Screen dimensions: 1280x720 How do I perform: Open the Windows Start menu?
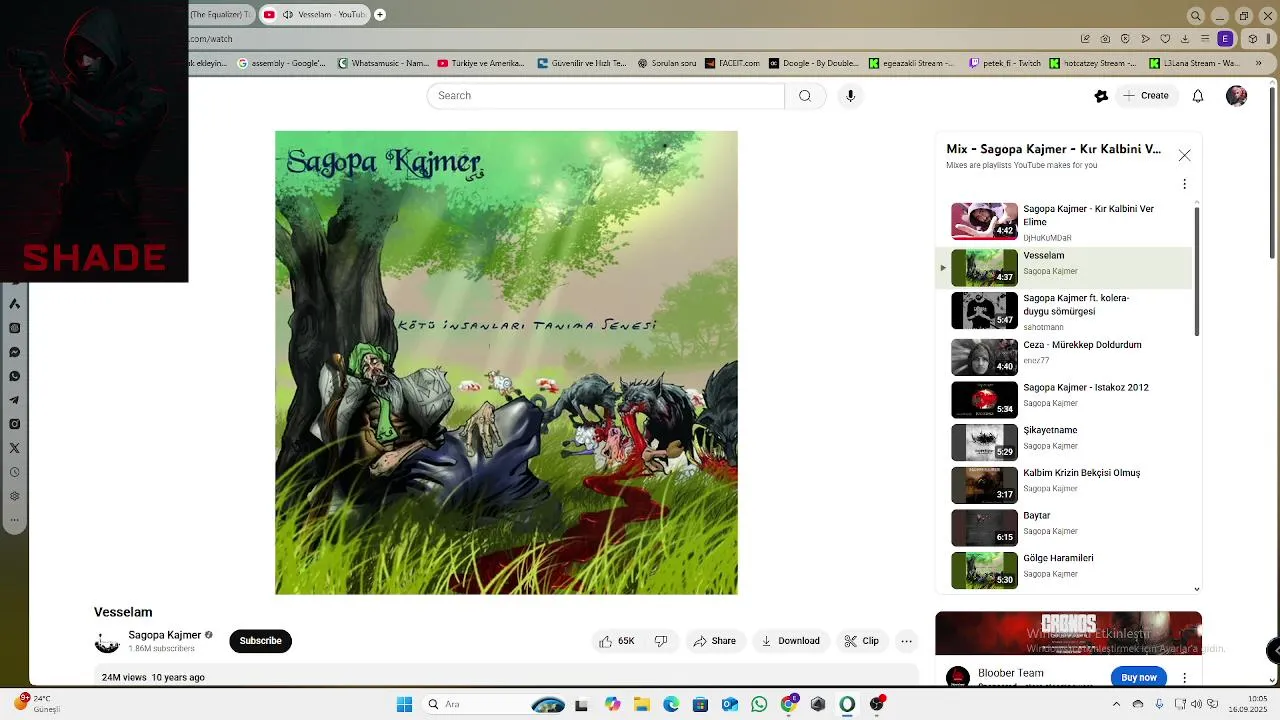click(404, 704)
